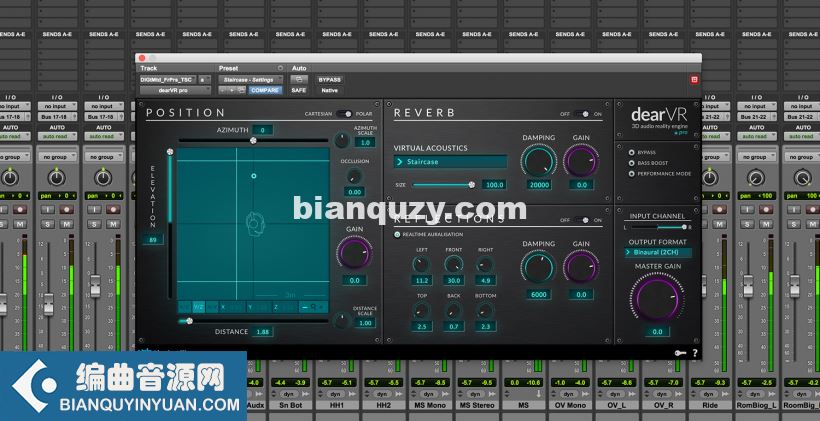Click the reverb Size slider
This screenshot has height=421, width=820.
[443, 185]
